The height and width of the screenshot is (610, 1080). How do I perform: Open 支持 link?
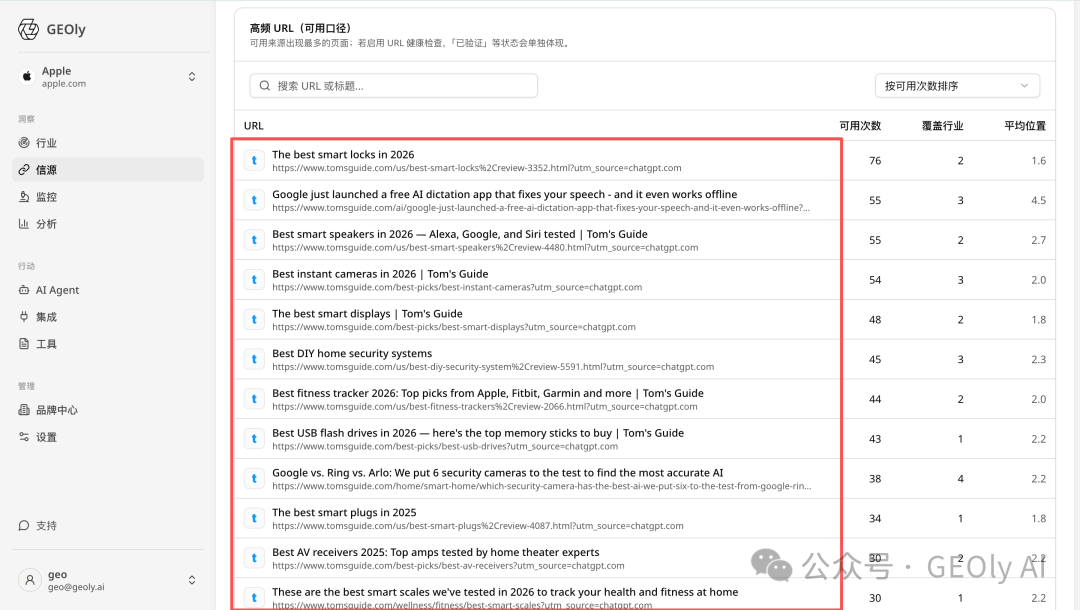pos(108,526)
